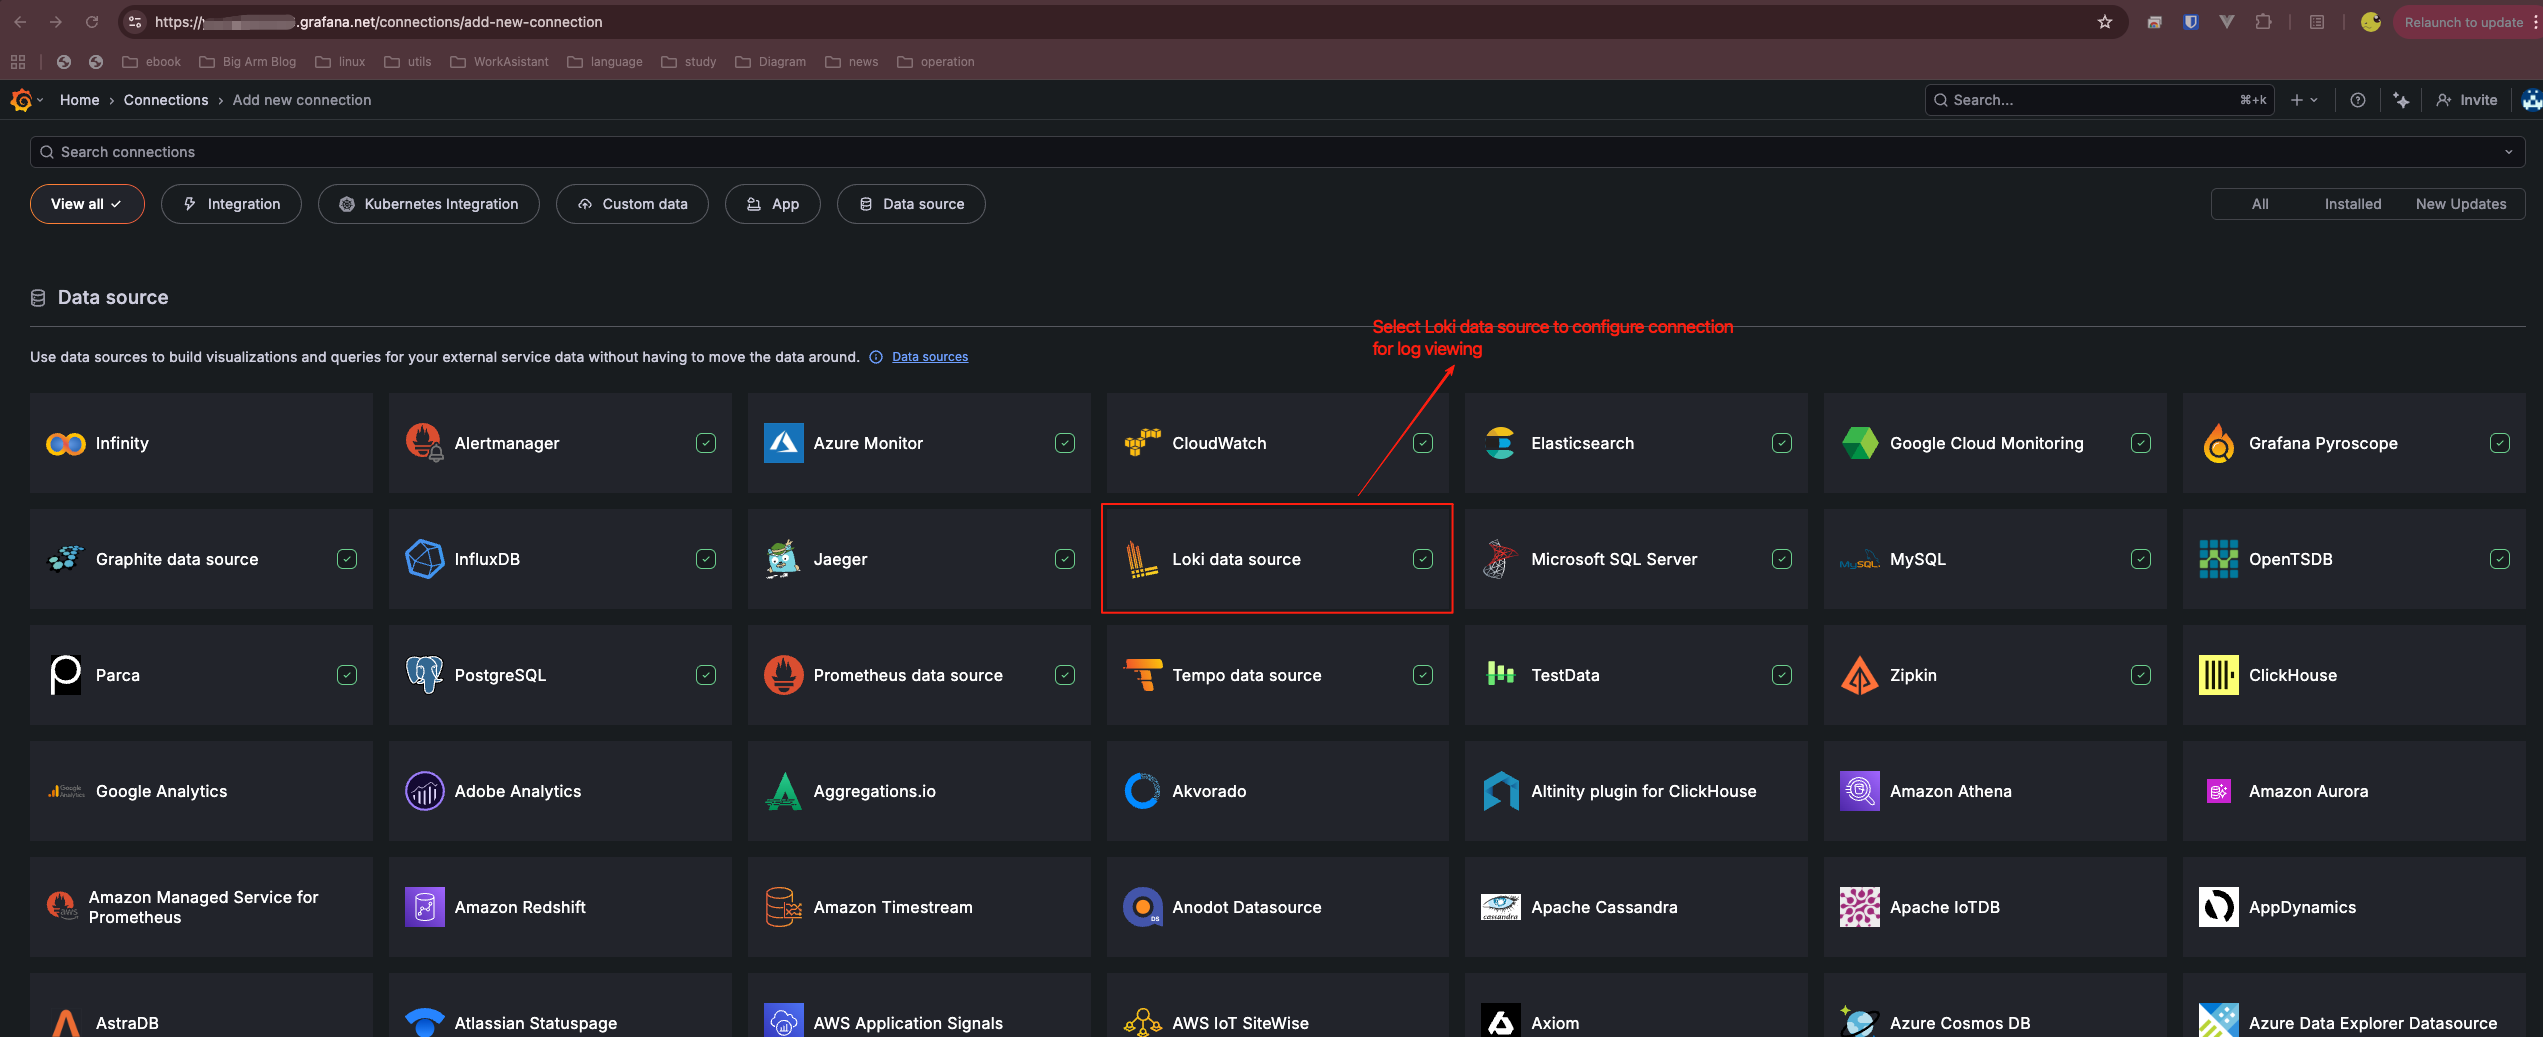Click the Grafana AI assistant sparkle icon

(2401, 100)
